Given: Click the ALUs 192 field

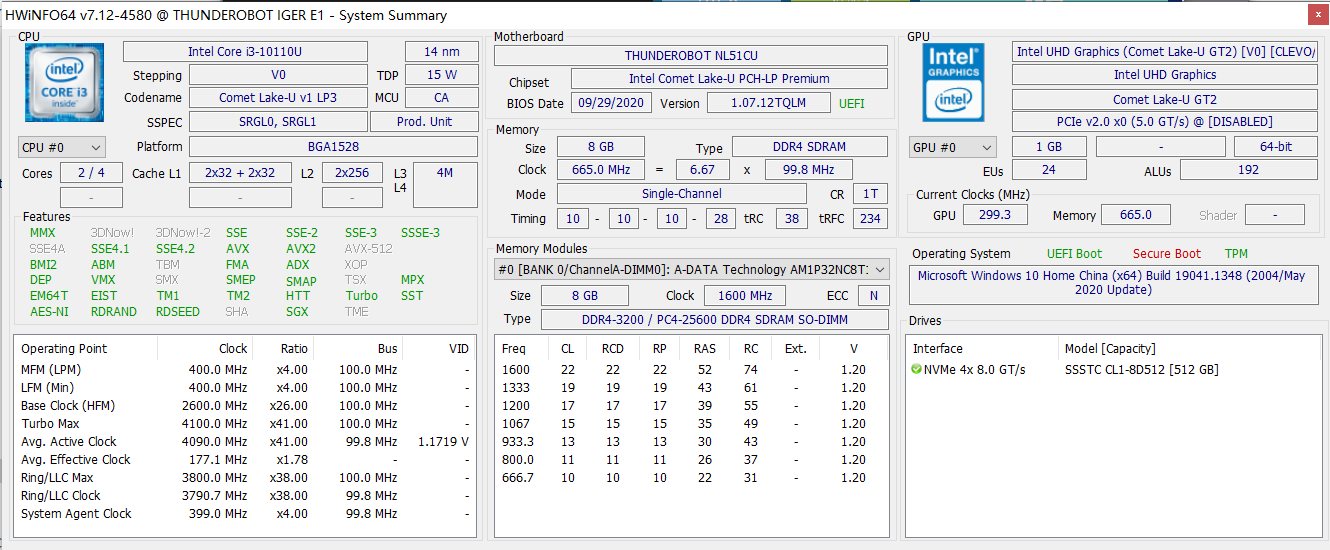Looking at the screenshot, I should click(1249, 171).
